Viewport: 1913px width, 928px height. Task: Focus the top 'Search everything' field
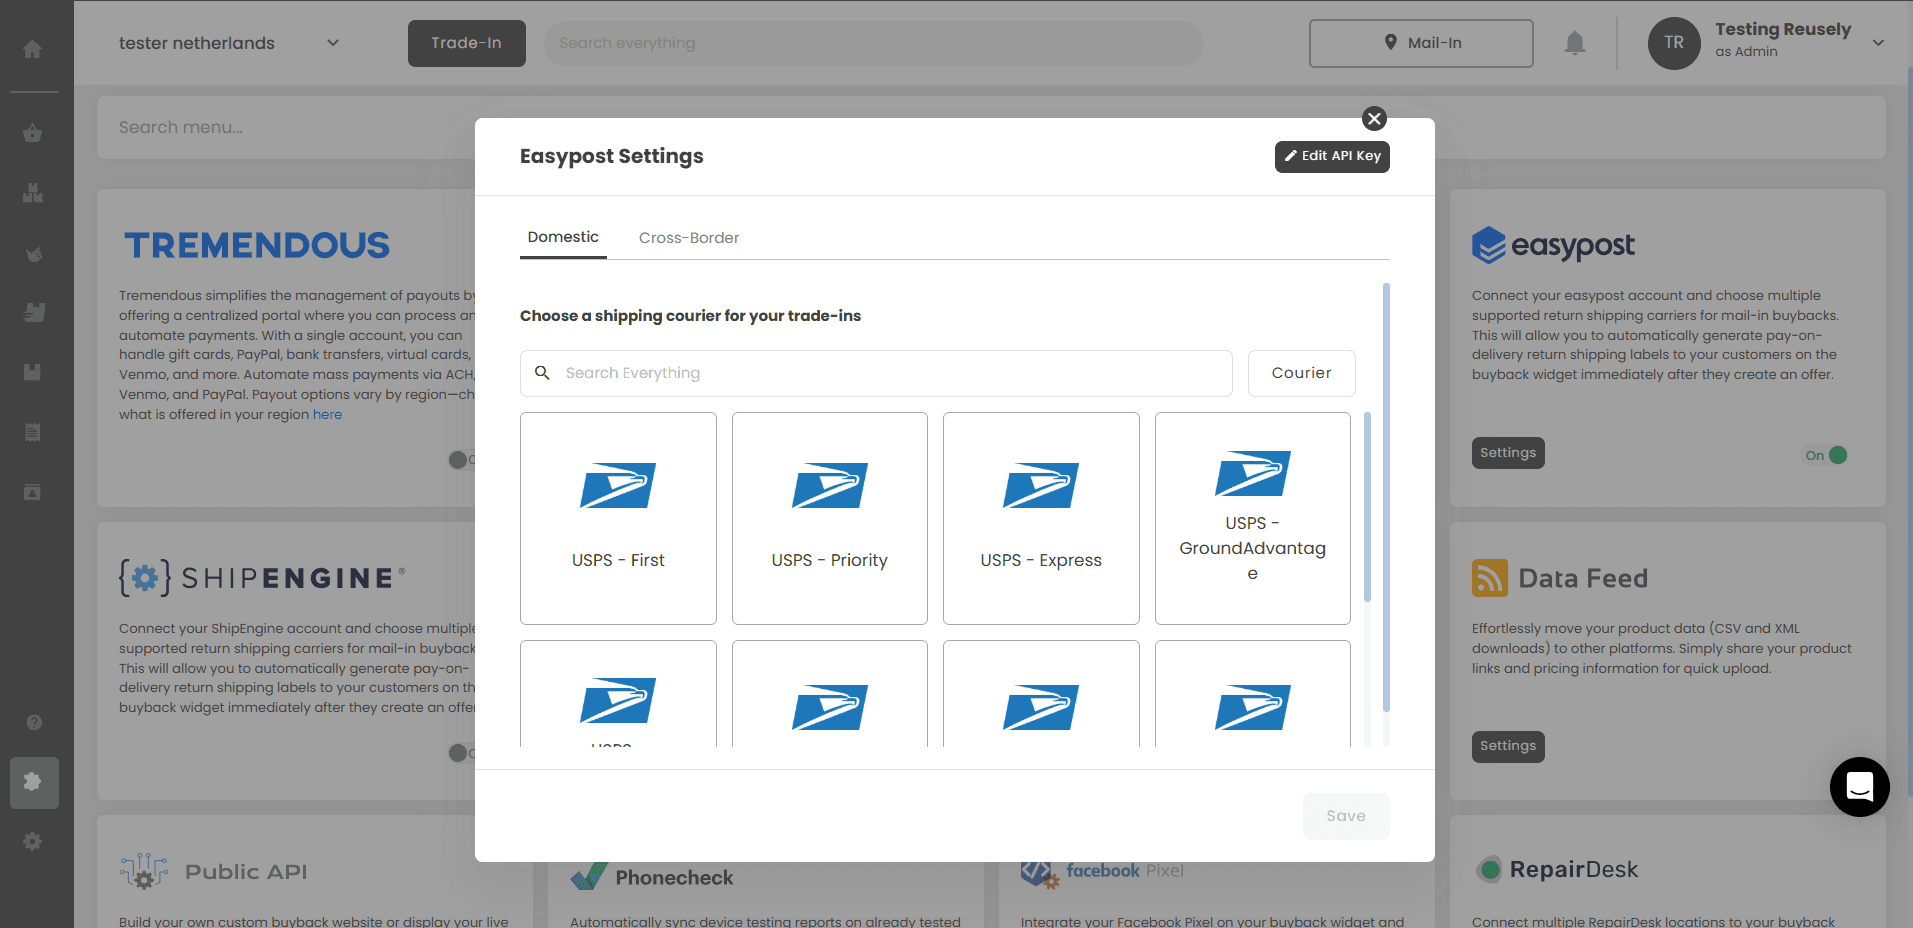tap(874, 43)
